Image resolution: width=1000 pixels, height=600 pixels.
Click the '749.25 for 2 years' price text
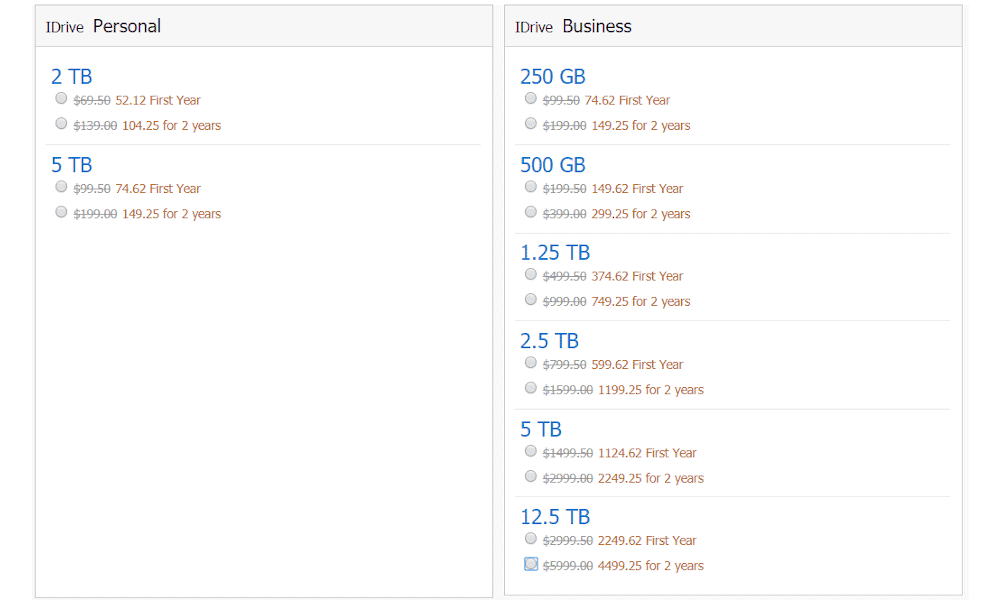coord(641,302)
